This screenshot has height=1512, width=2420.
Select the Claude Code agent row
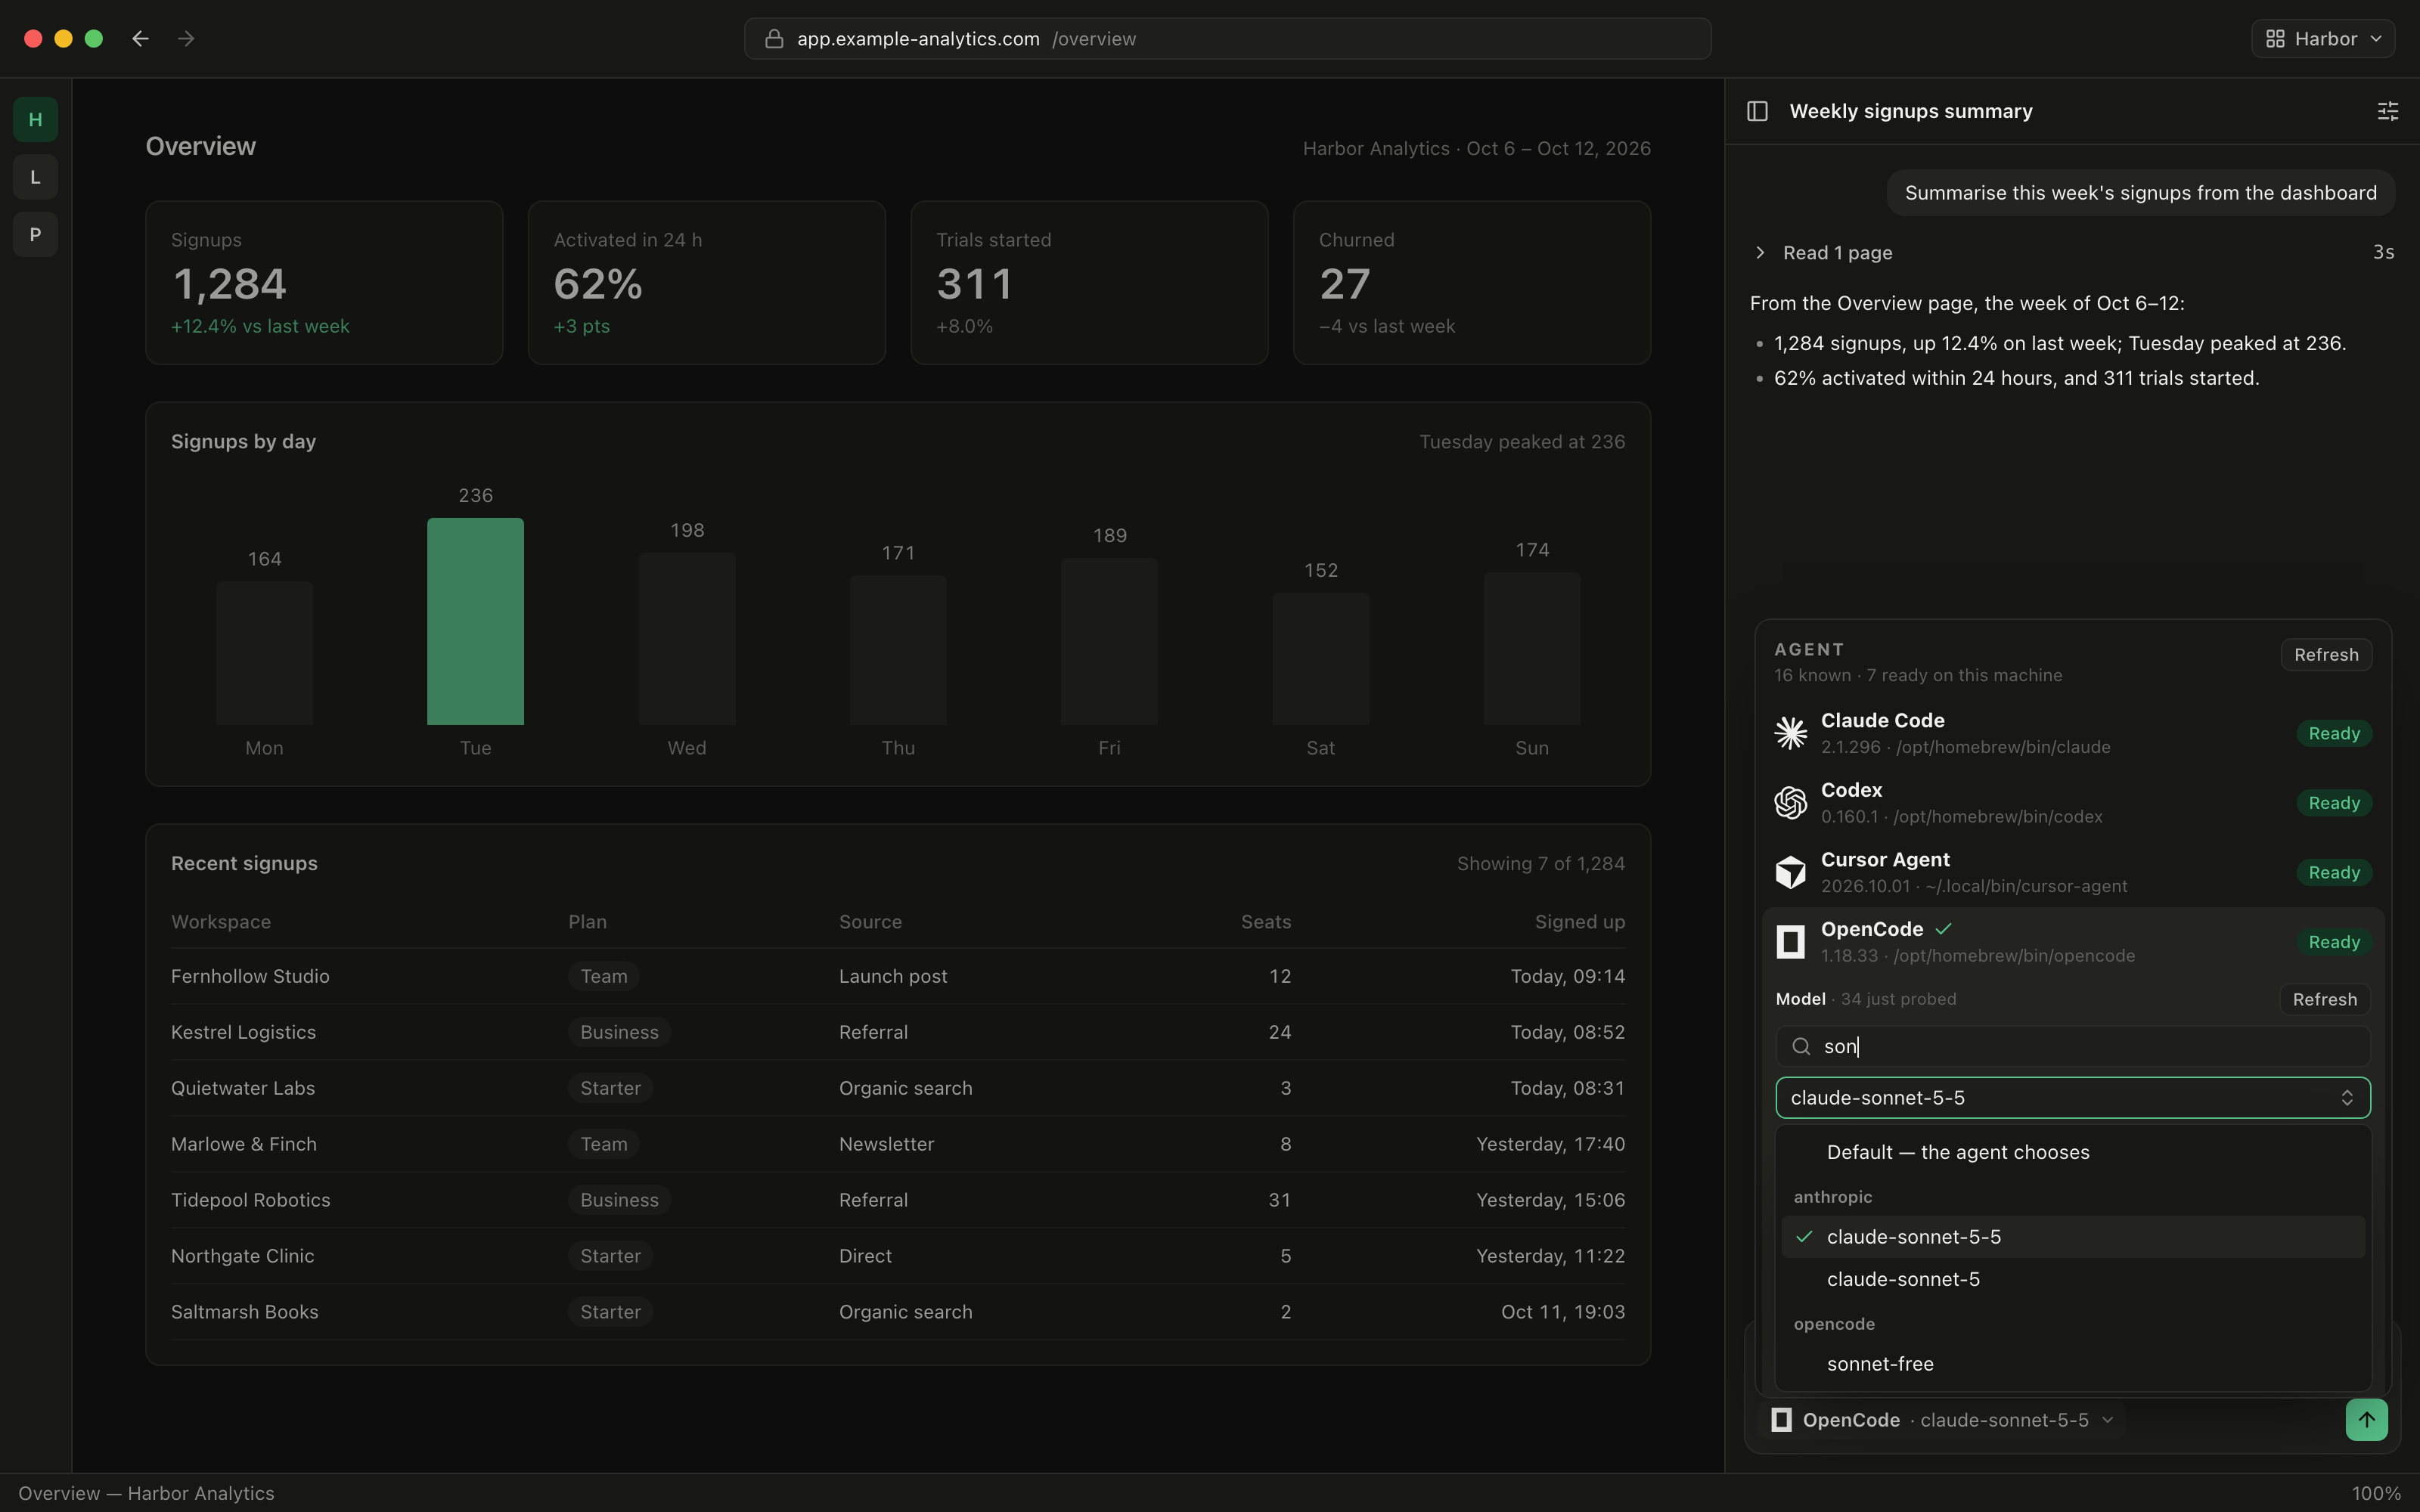pos(2072,733)
